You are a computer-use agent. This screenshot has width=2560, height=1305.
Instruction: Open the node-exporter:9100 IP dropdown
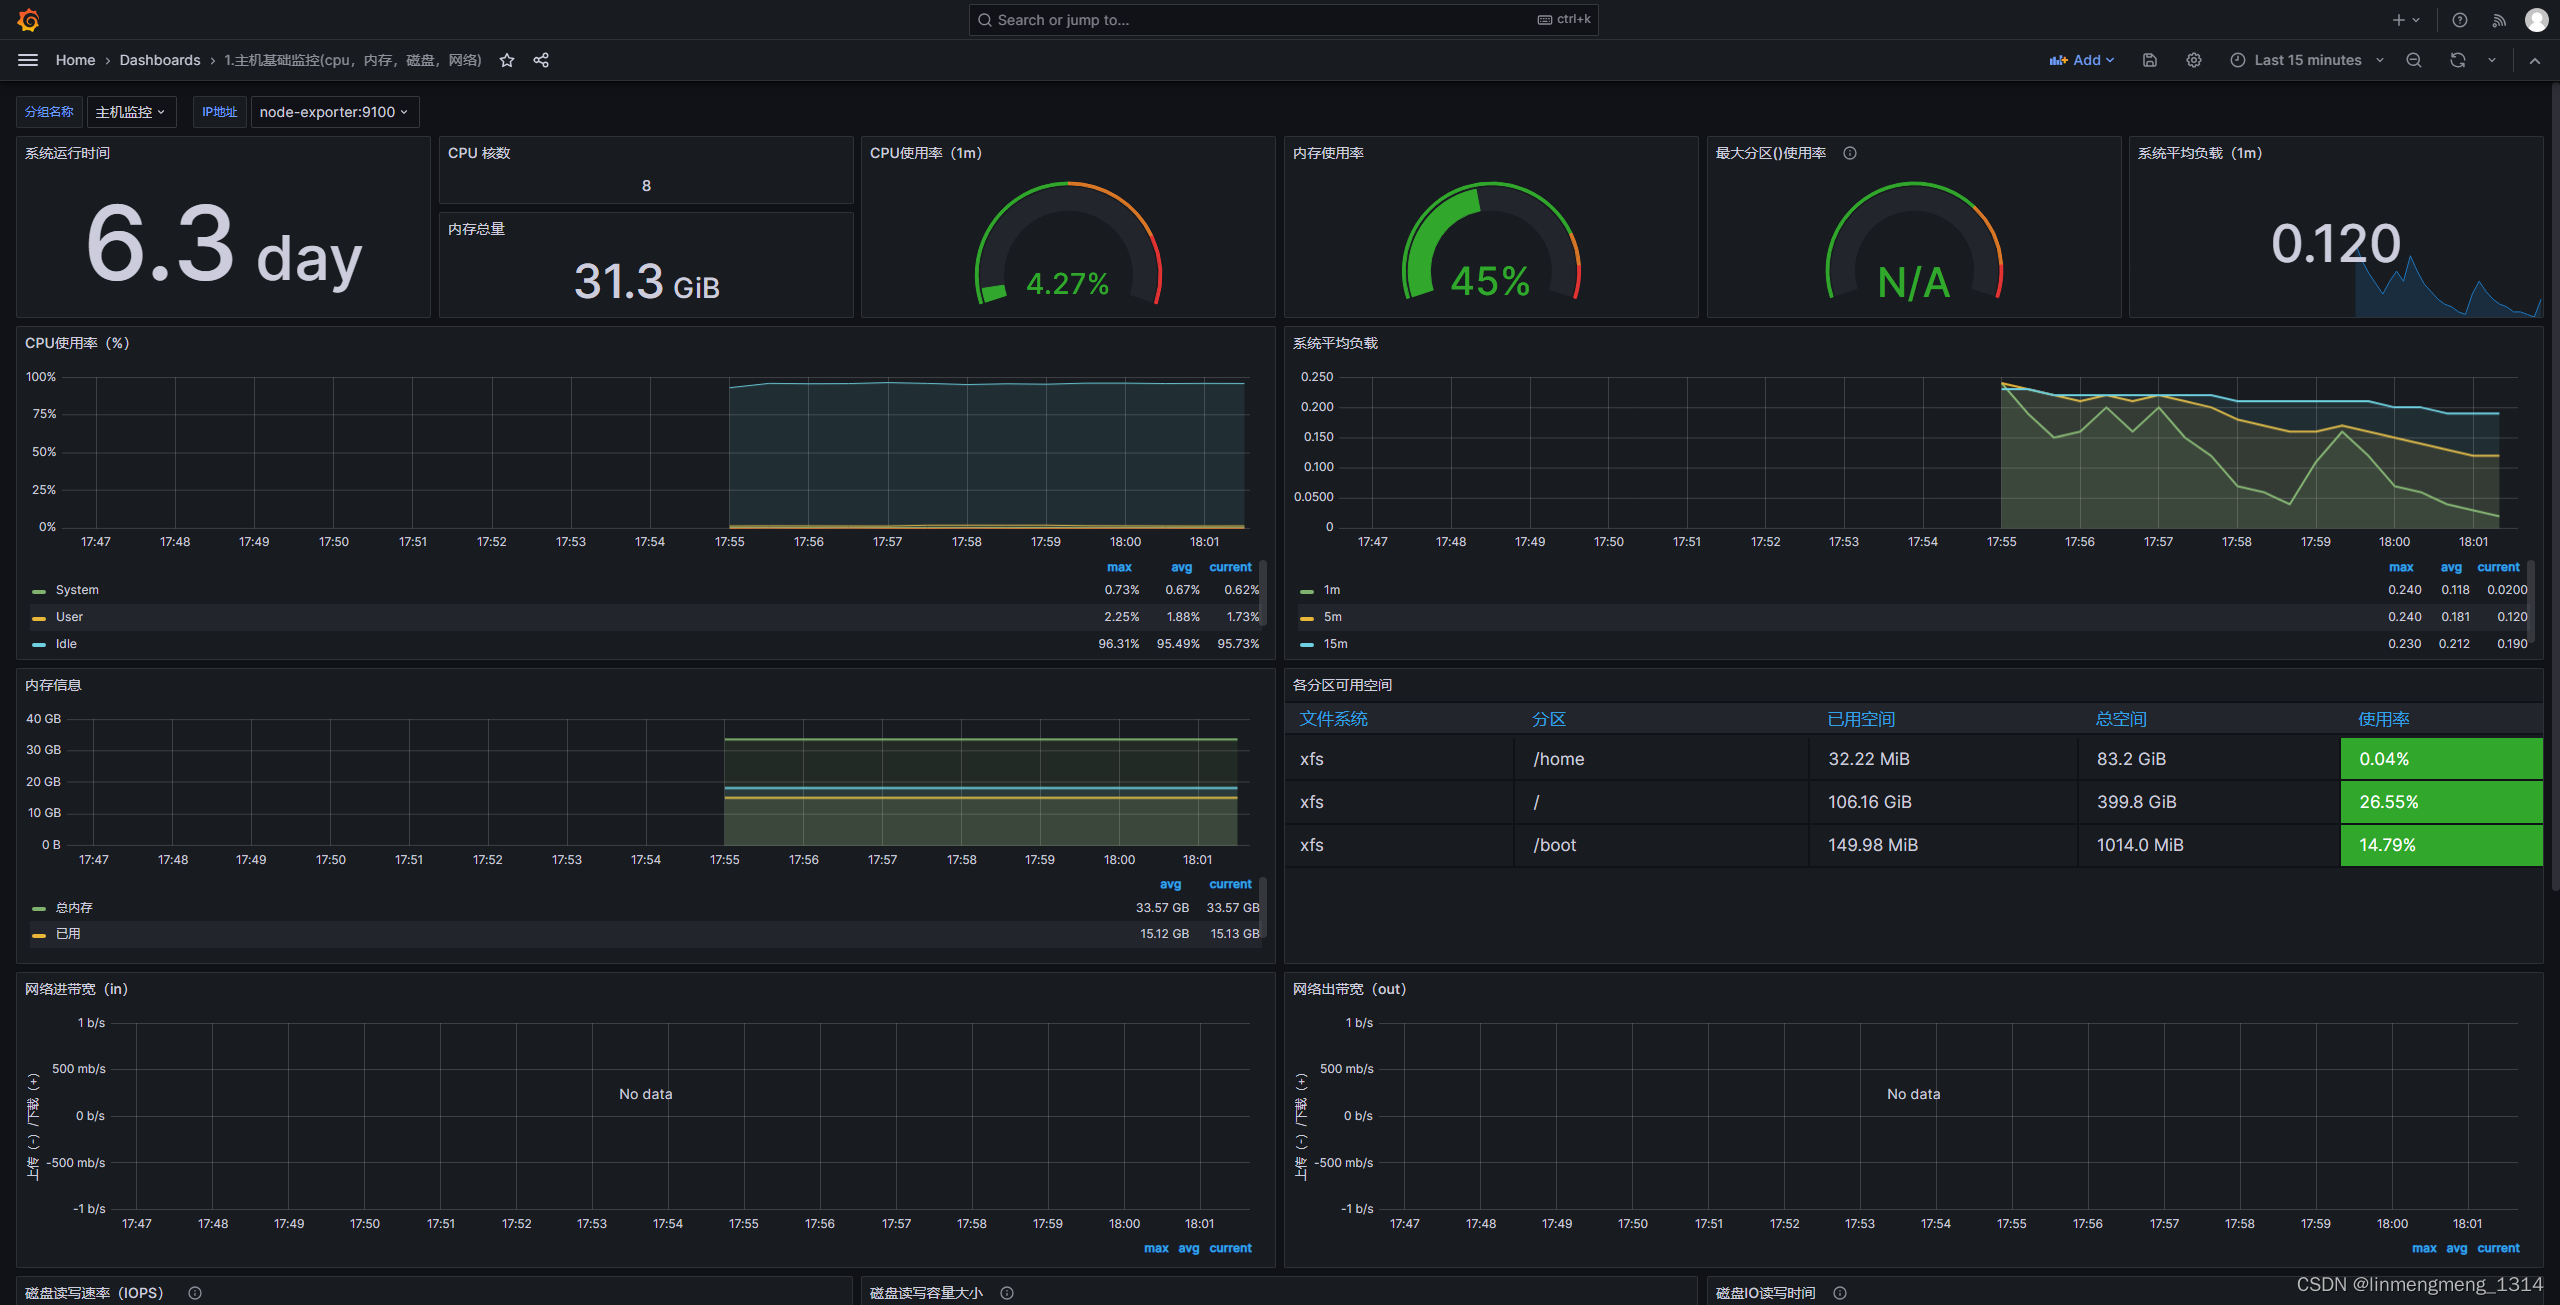point(334,112)
